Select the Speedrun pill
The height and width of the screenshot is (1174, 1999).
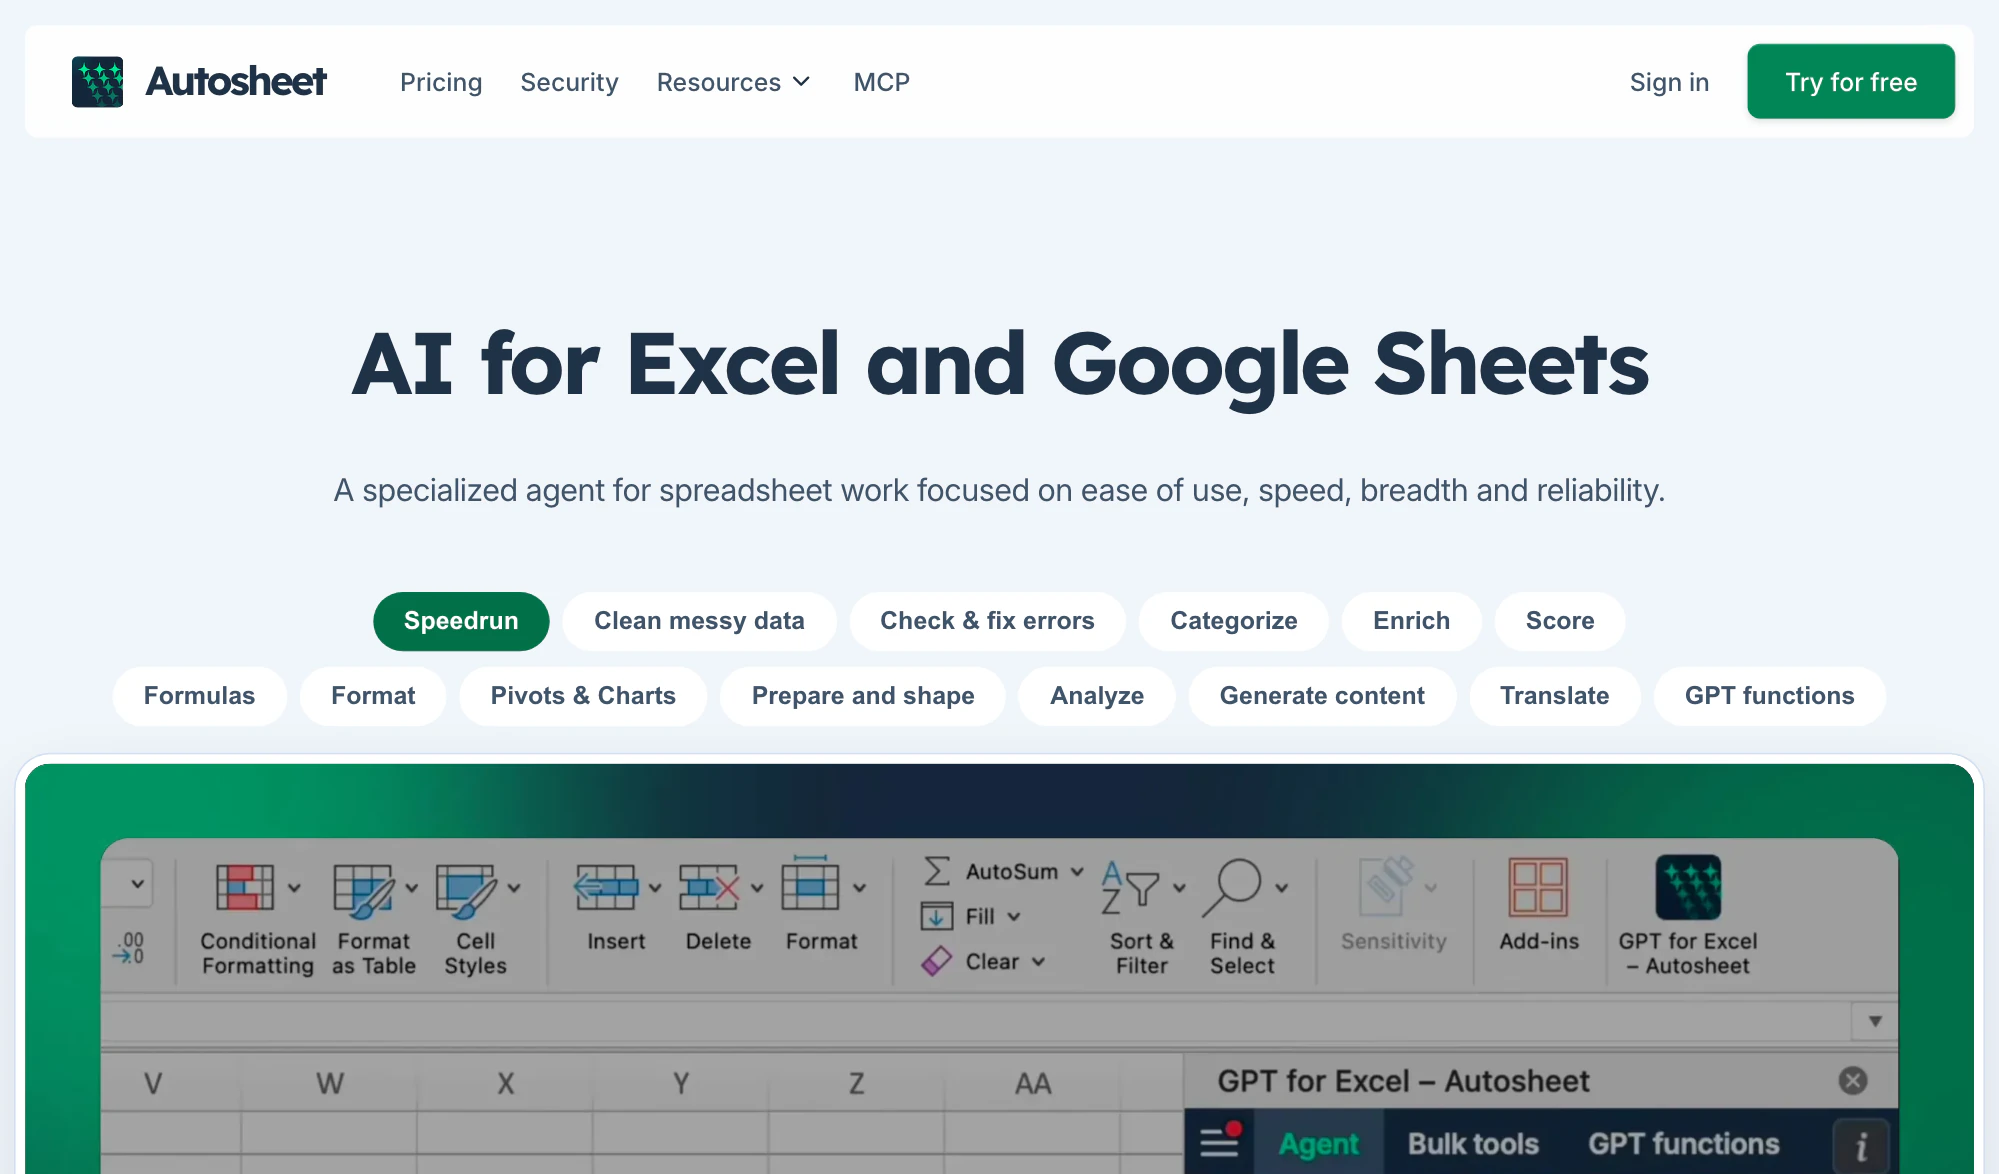tap(461, 621)
